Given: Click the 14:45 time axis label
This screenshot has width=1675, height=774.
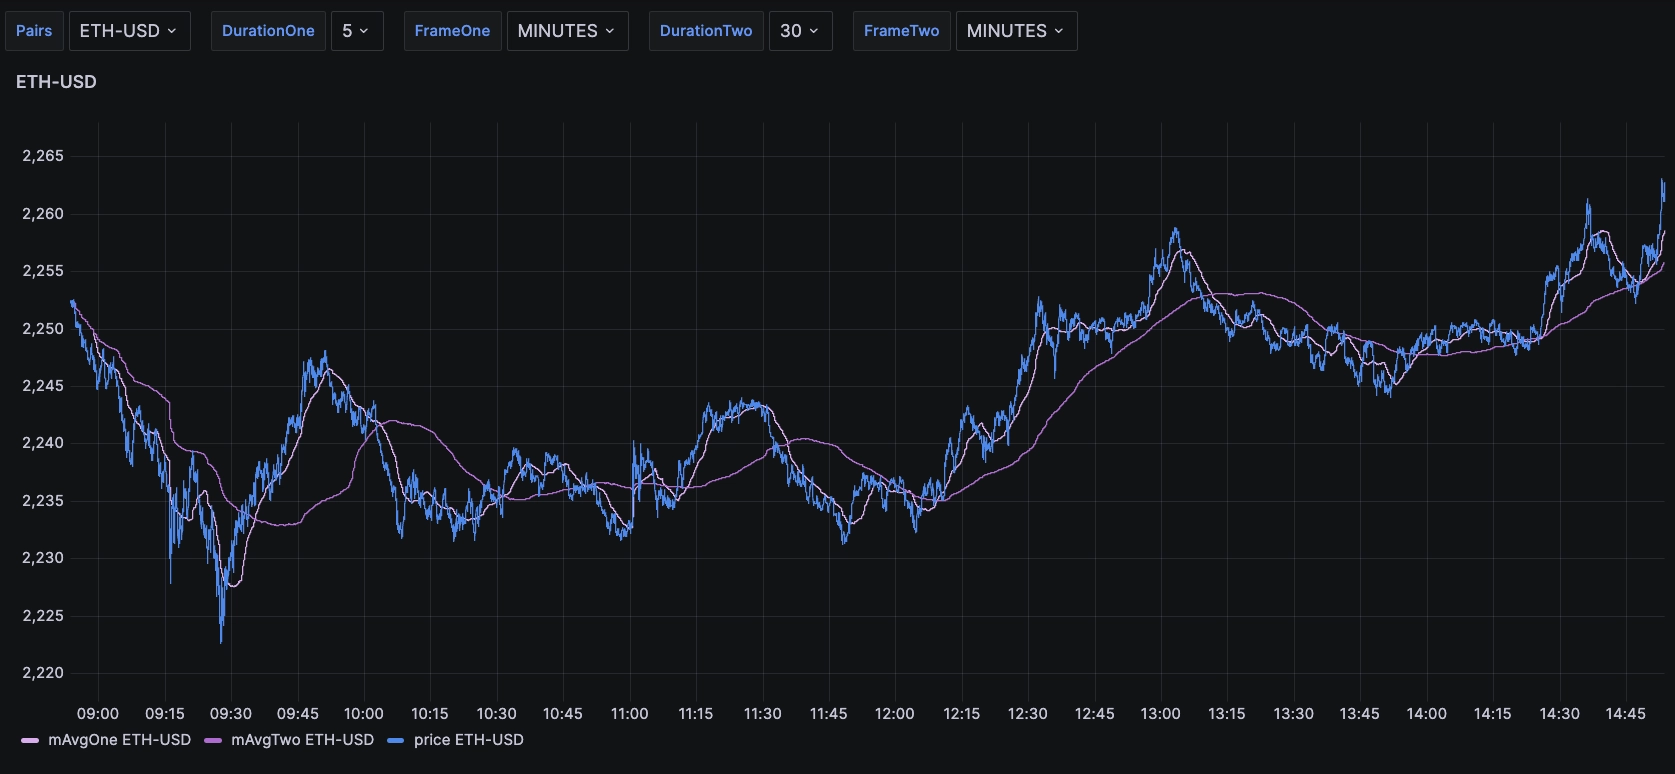Looking at the screenshot, I should click(x=1626, y=714).
